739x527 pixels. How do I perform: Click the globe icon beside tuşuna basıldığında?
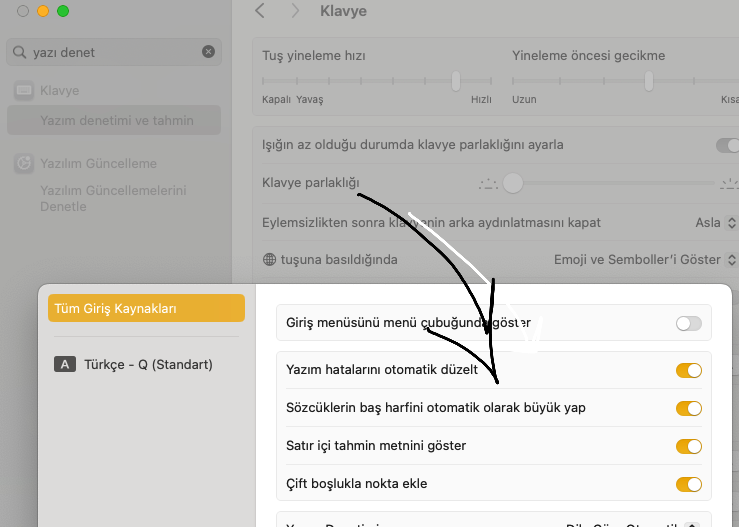point(269,260)
